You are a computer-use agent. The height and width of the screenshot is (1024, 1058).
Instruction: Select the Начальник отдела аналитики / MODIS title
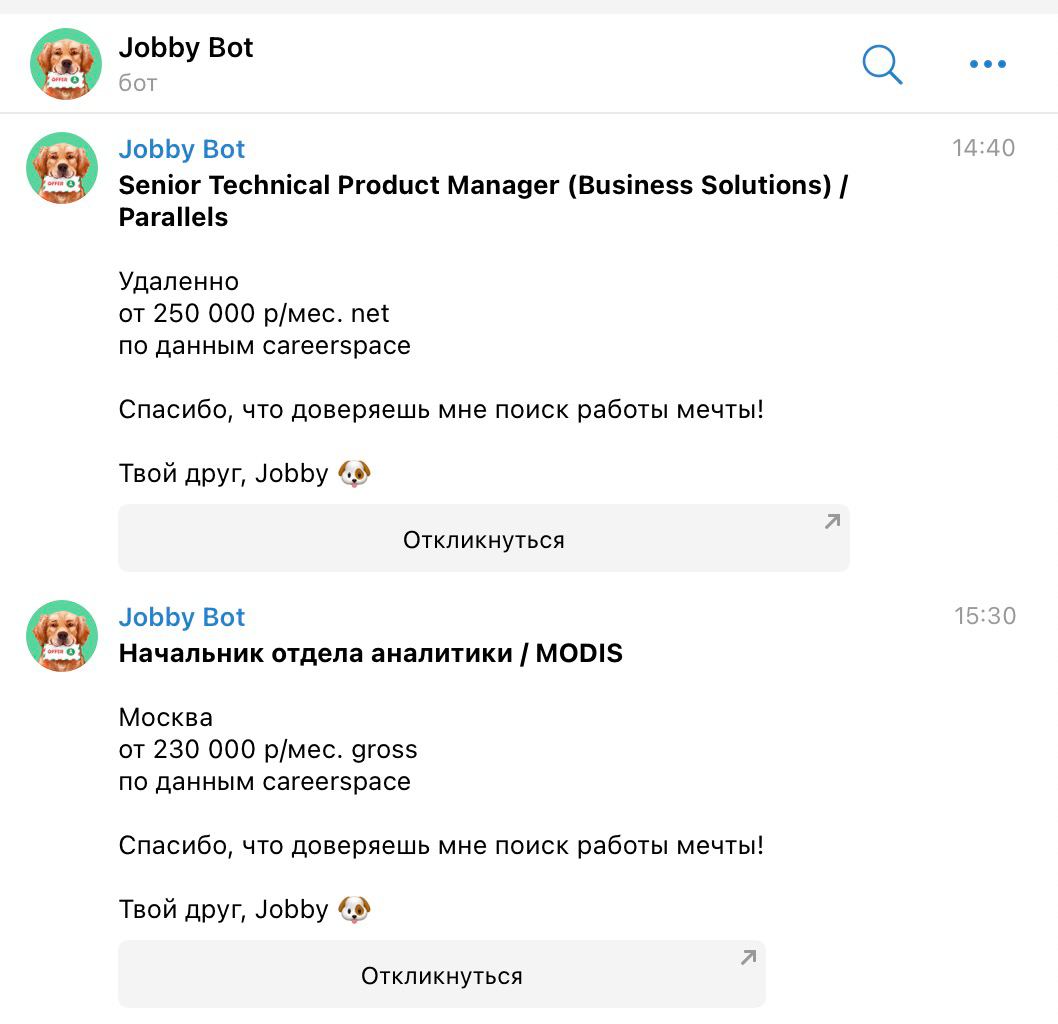click(370, 653)
